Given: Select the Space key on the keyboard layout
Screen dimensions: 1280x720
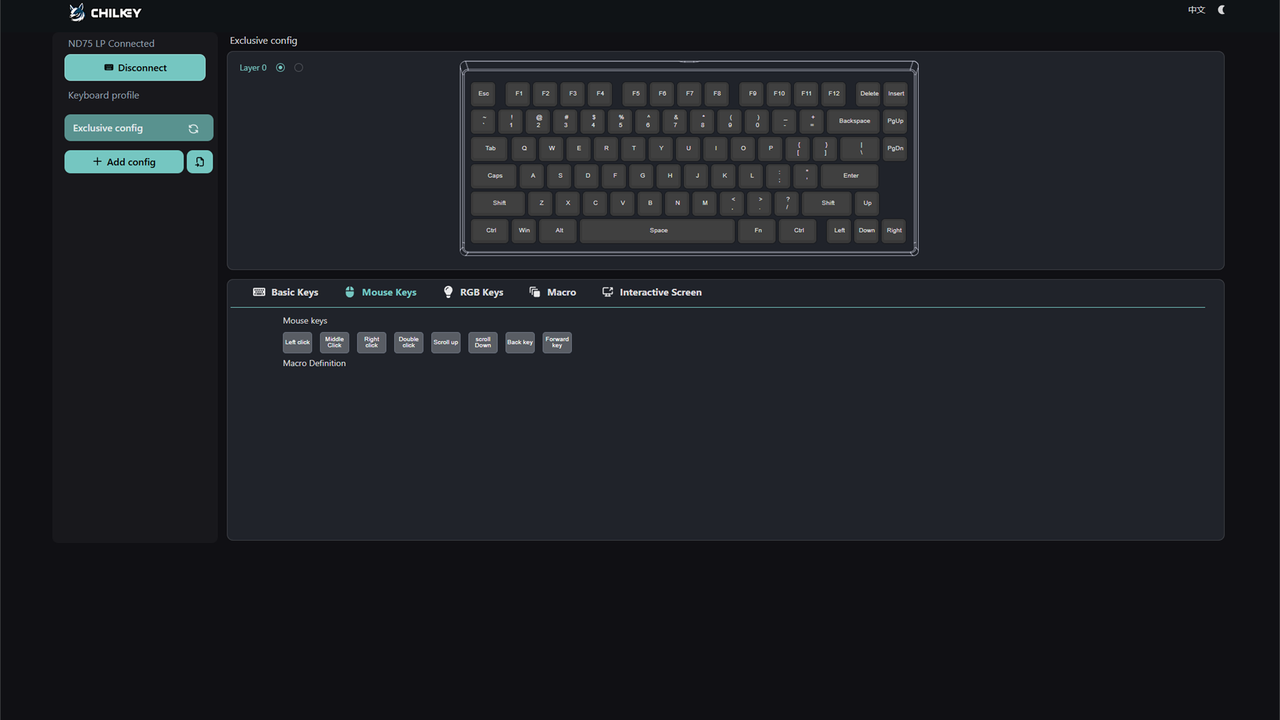Looking at the screenshot, I should 658,231.
